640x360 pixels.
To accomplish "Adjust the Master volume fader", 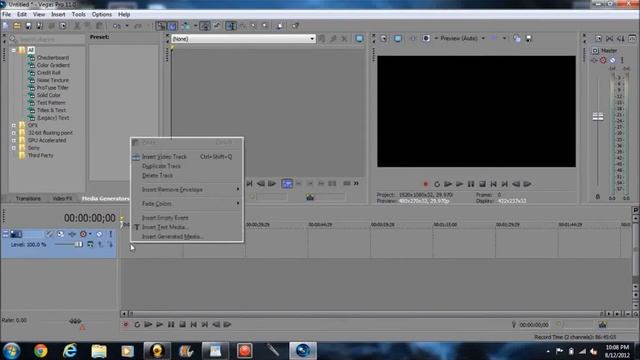I will (x=598, y=117).
